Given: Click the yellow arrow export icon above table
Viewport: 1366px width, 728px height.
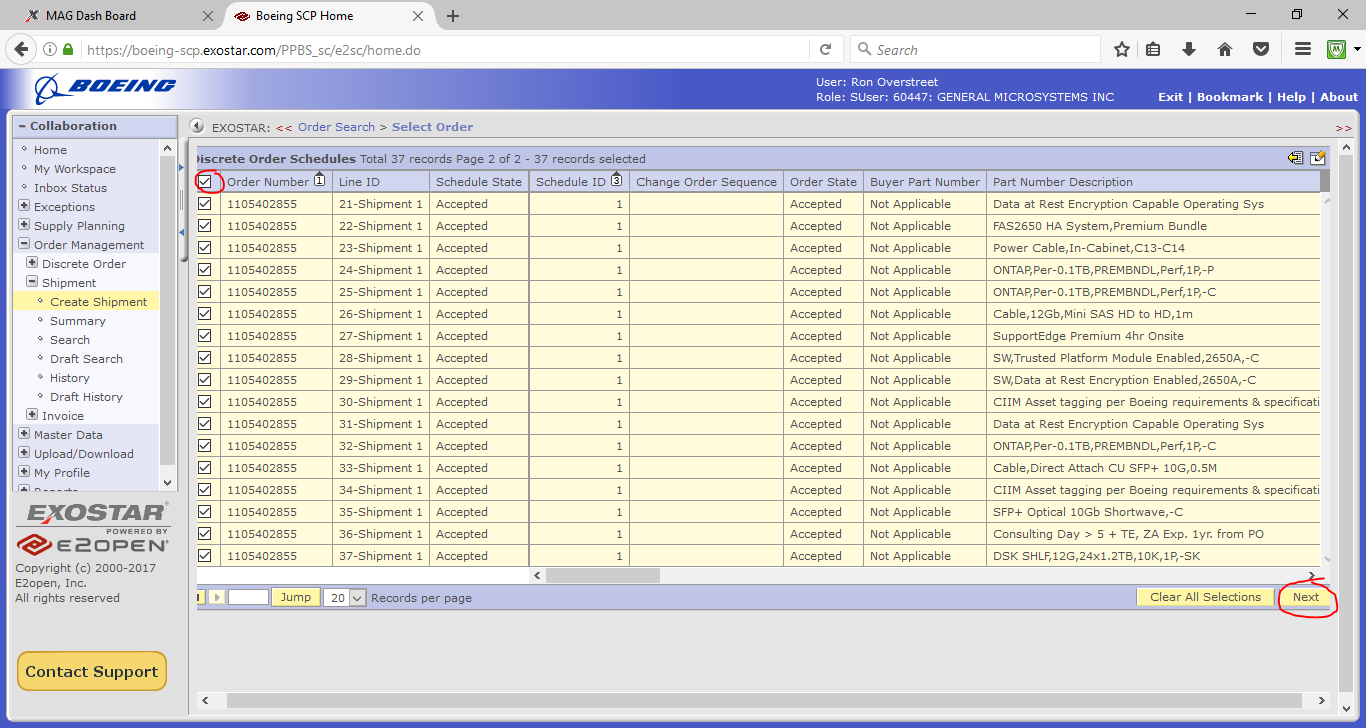Looking at the screenshot, I should (1296, 158).
